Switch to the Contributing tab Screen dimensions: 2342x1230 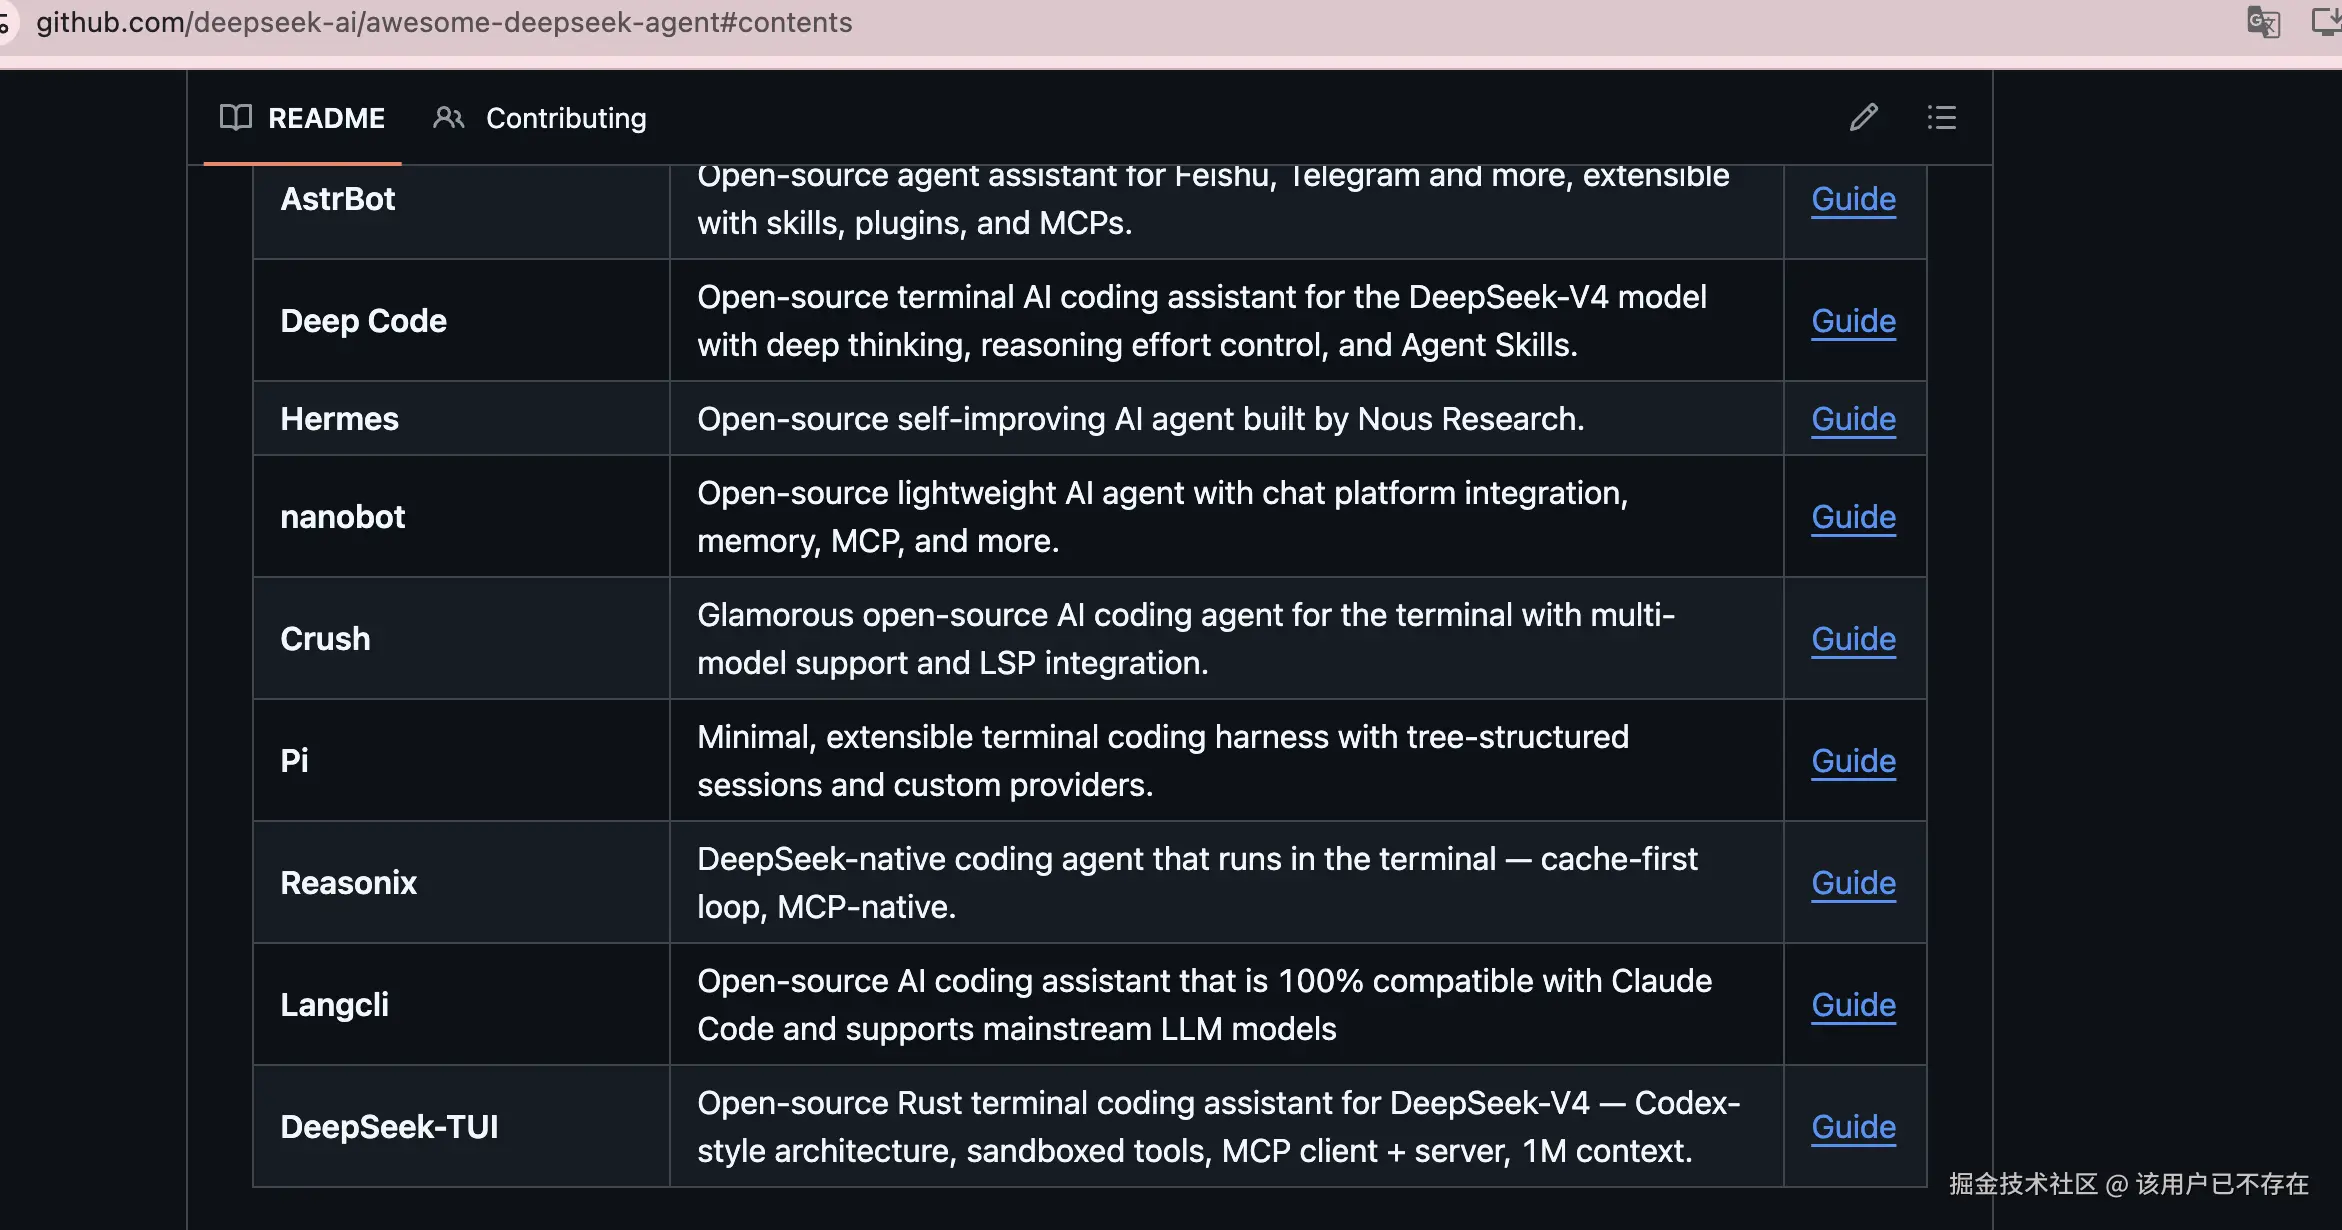(x=540, y=118)
